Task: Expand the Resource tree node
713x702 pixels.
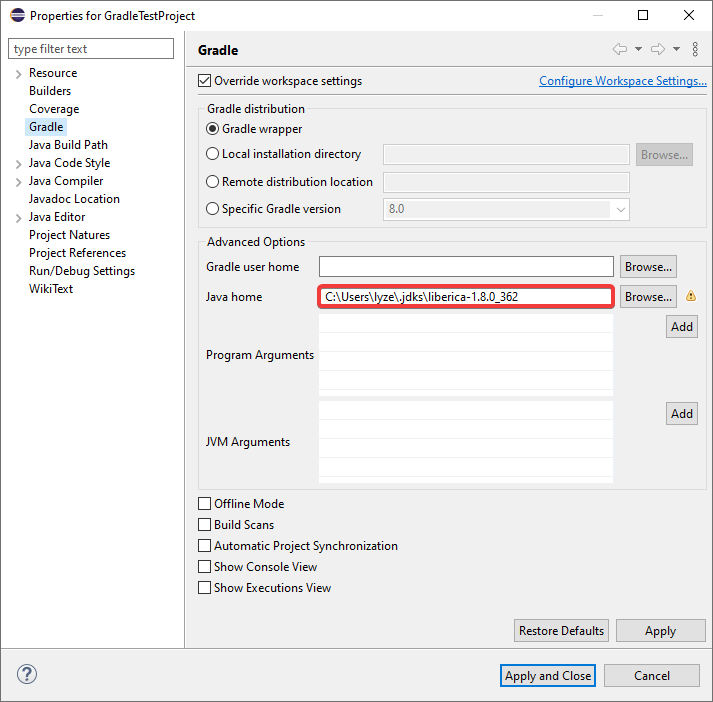Action: [x=18, y=74]
